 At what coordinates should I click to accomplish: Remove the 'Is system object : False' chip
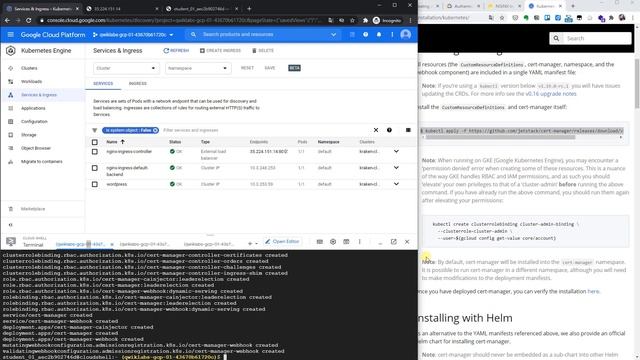click(x=156, y=130)
